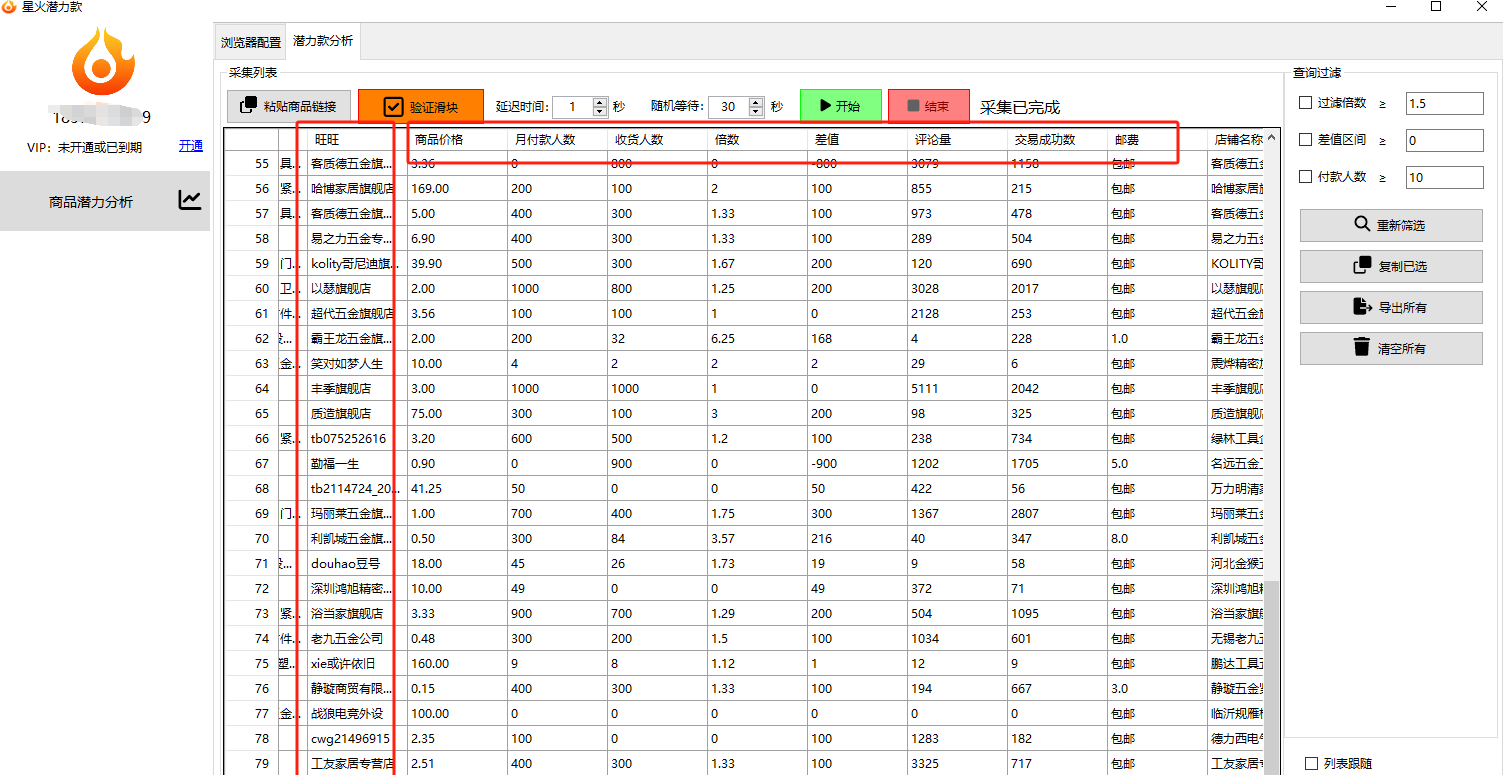The width and height of the screenshot is (1503, 775).
Task: Select the row for 哈博家居旗舰店
Action: [744, 188]
